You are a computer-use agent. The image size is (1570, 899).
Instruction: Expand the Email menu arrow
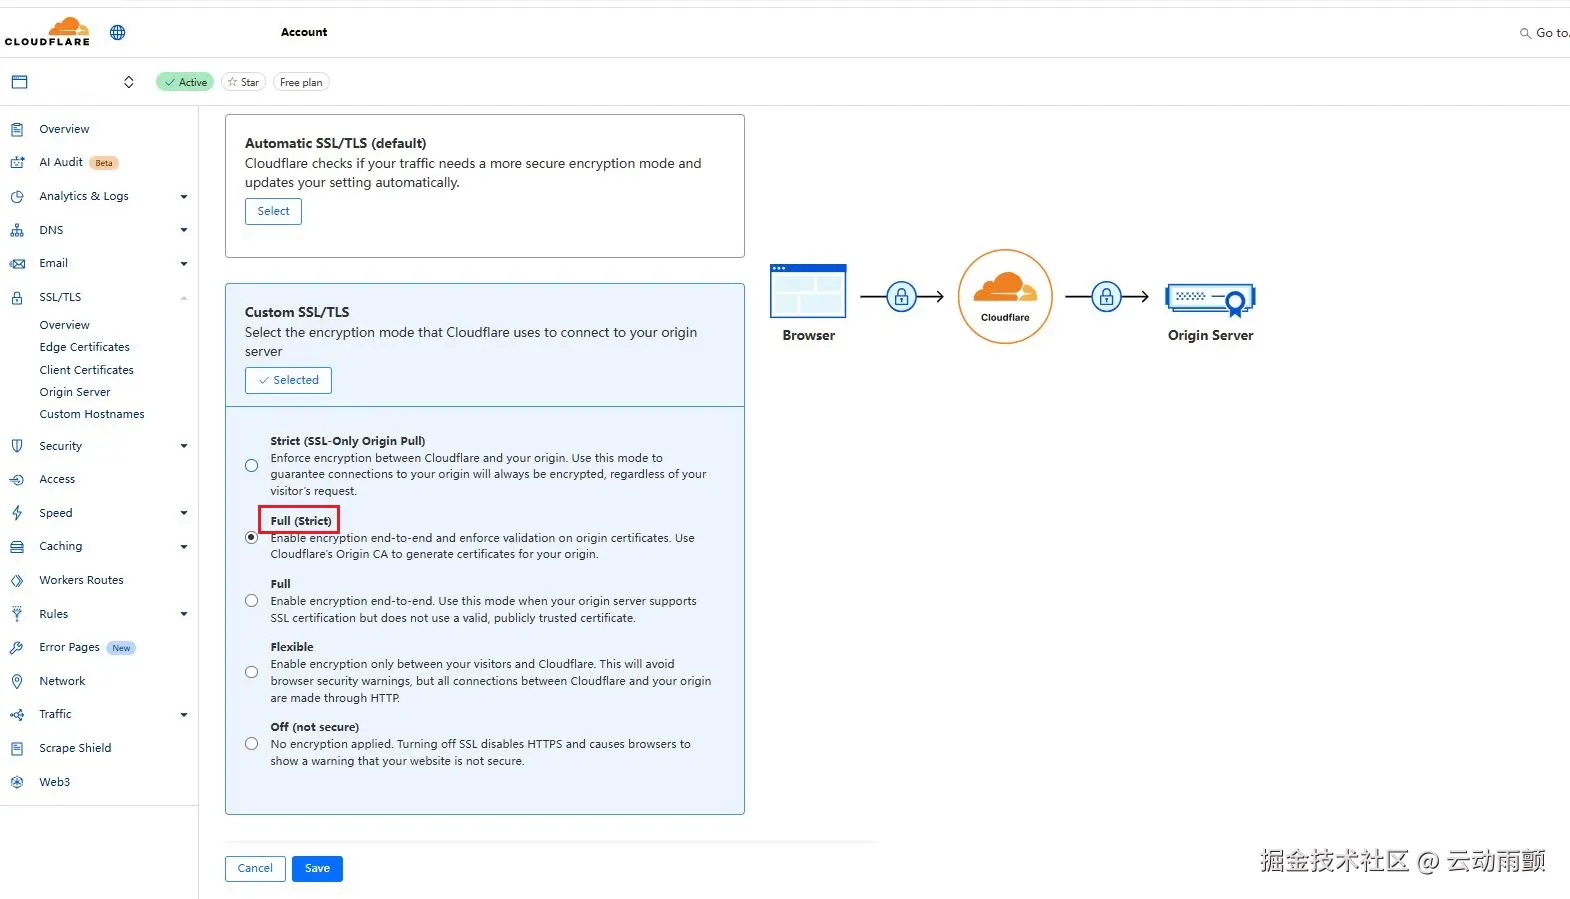point(184,264)
